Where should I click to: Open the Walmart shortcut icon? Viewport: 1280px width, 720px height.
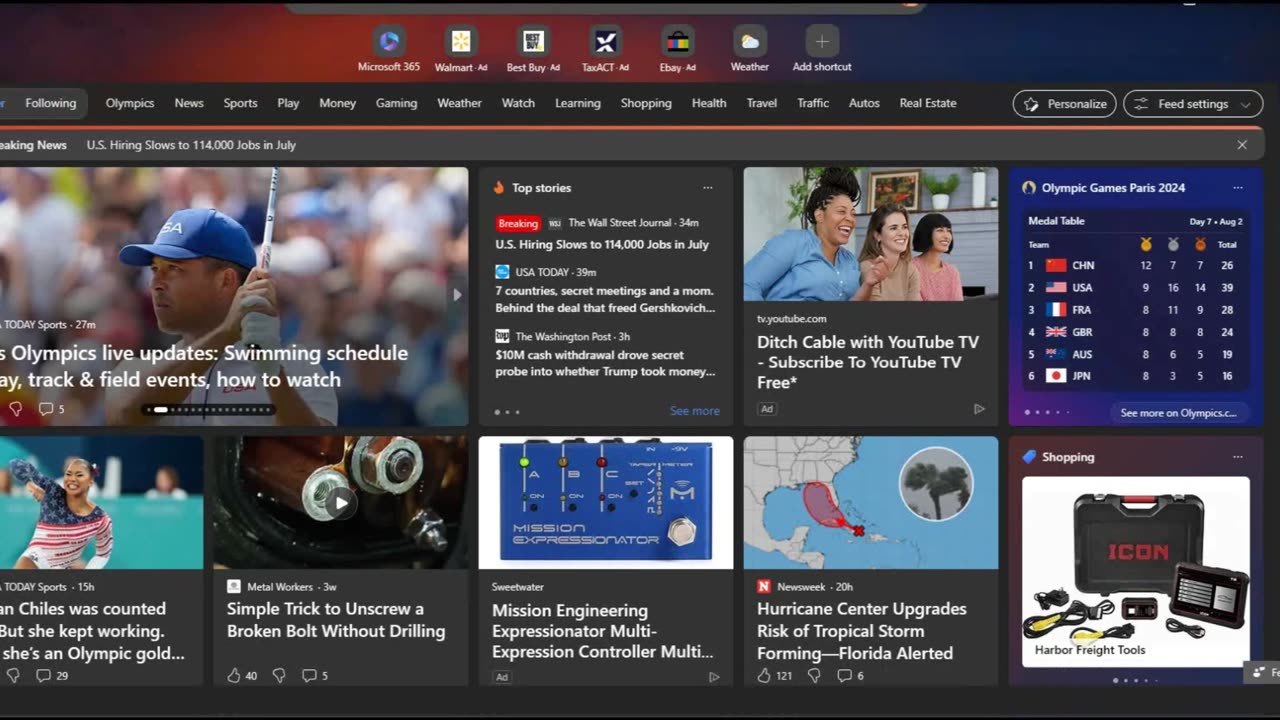[x=461, y=41]
